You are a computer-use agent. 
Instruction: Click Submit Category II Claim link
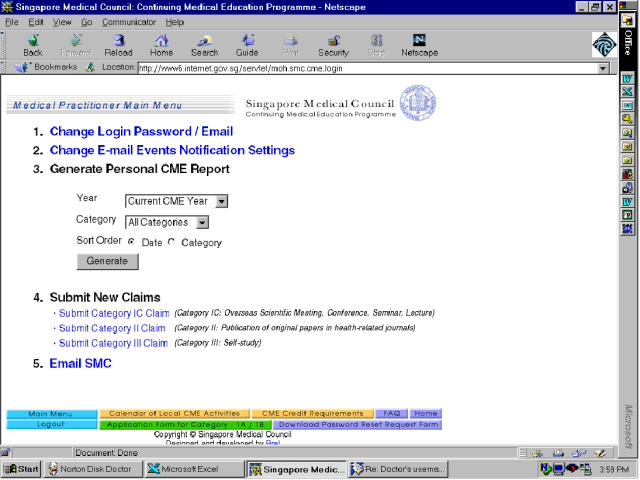(x=112, y=328)
